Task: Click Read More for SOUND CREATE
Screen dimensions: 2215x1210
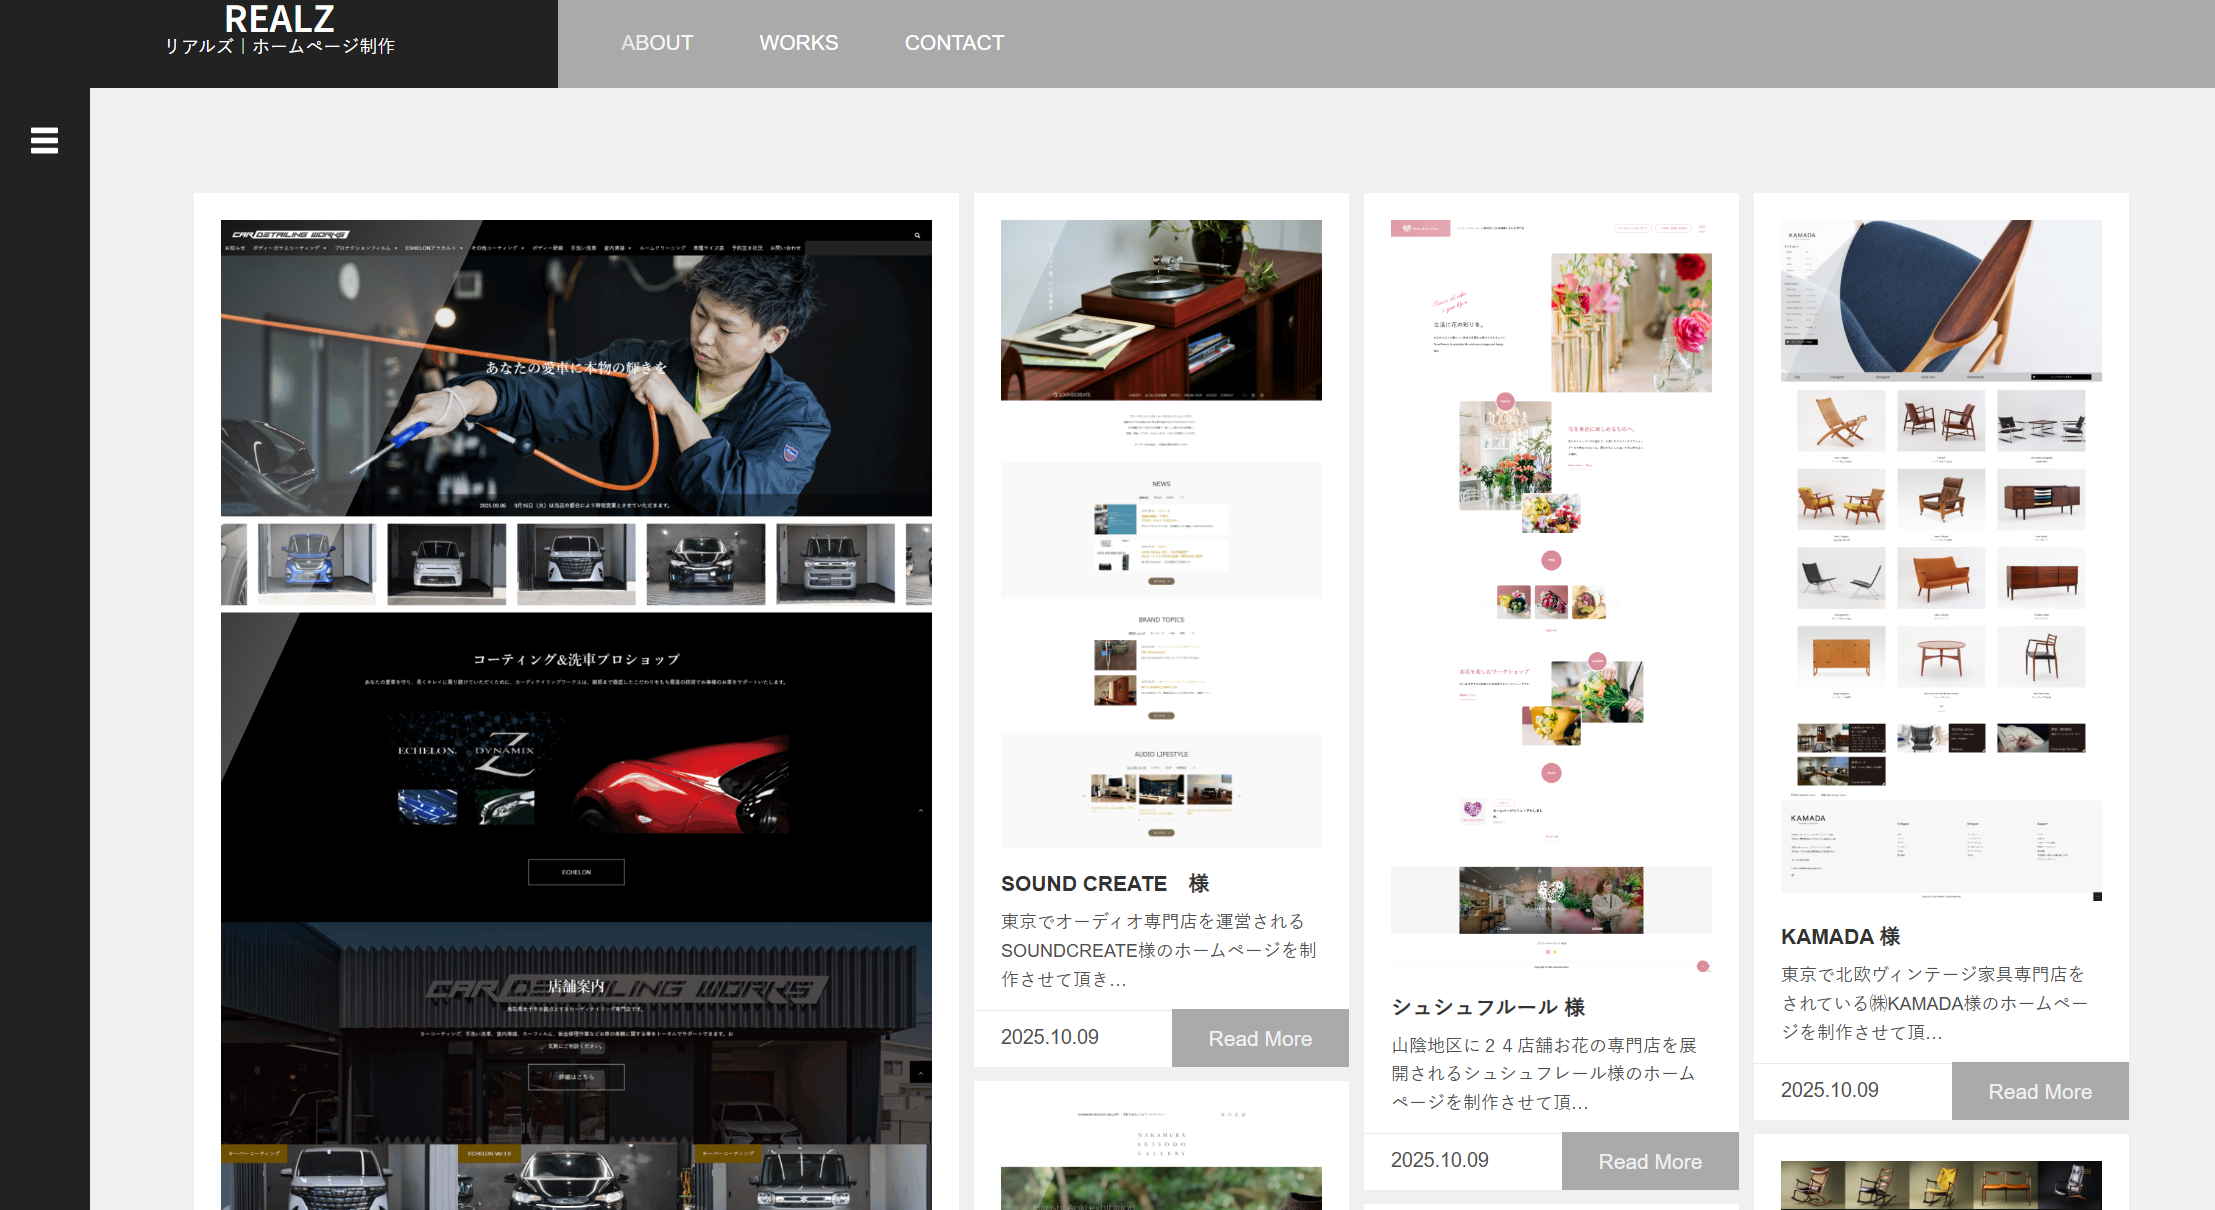Action: click(1259, 1038)
